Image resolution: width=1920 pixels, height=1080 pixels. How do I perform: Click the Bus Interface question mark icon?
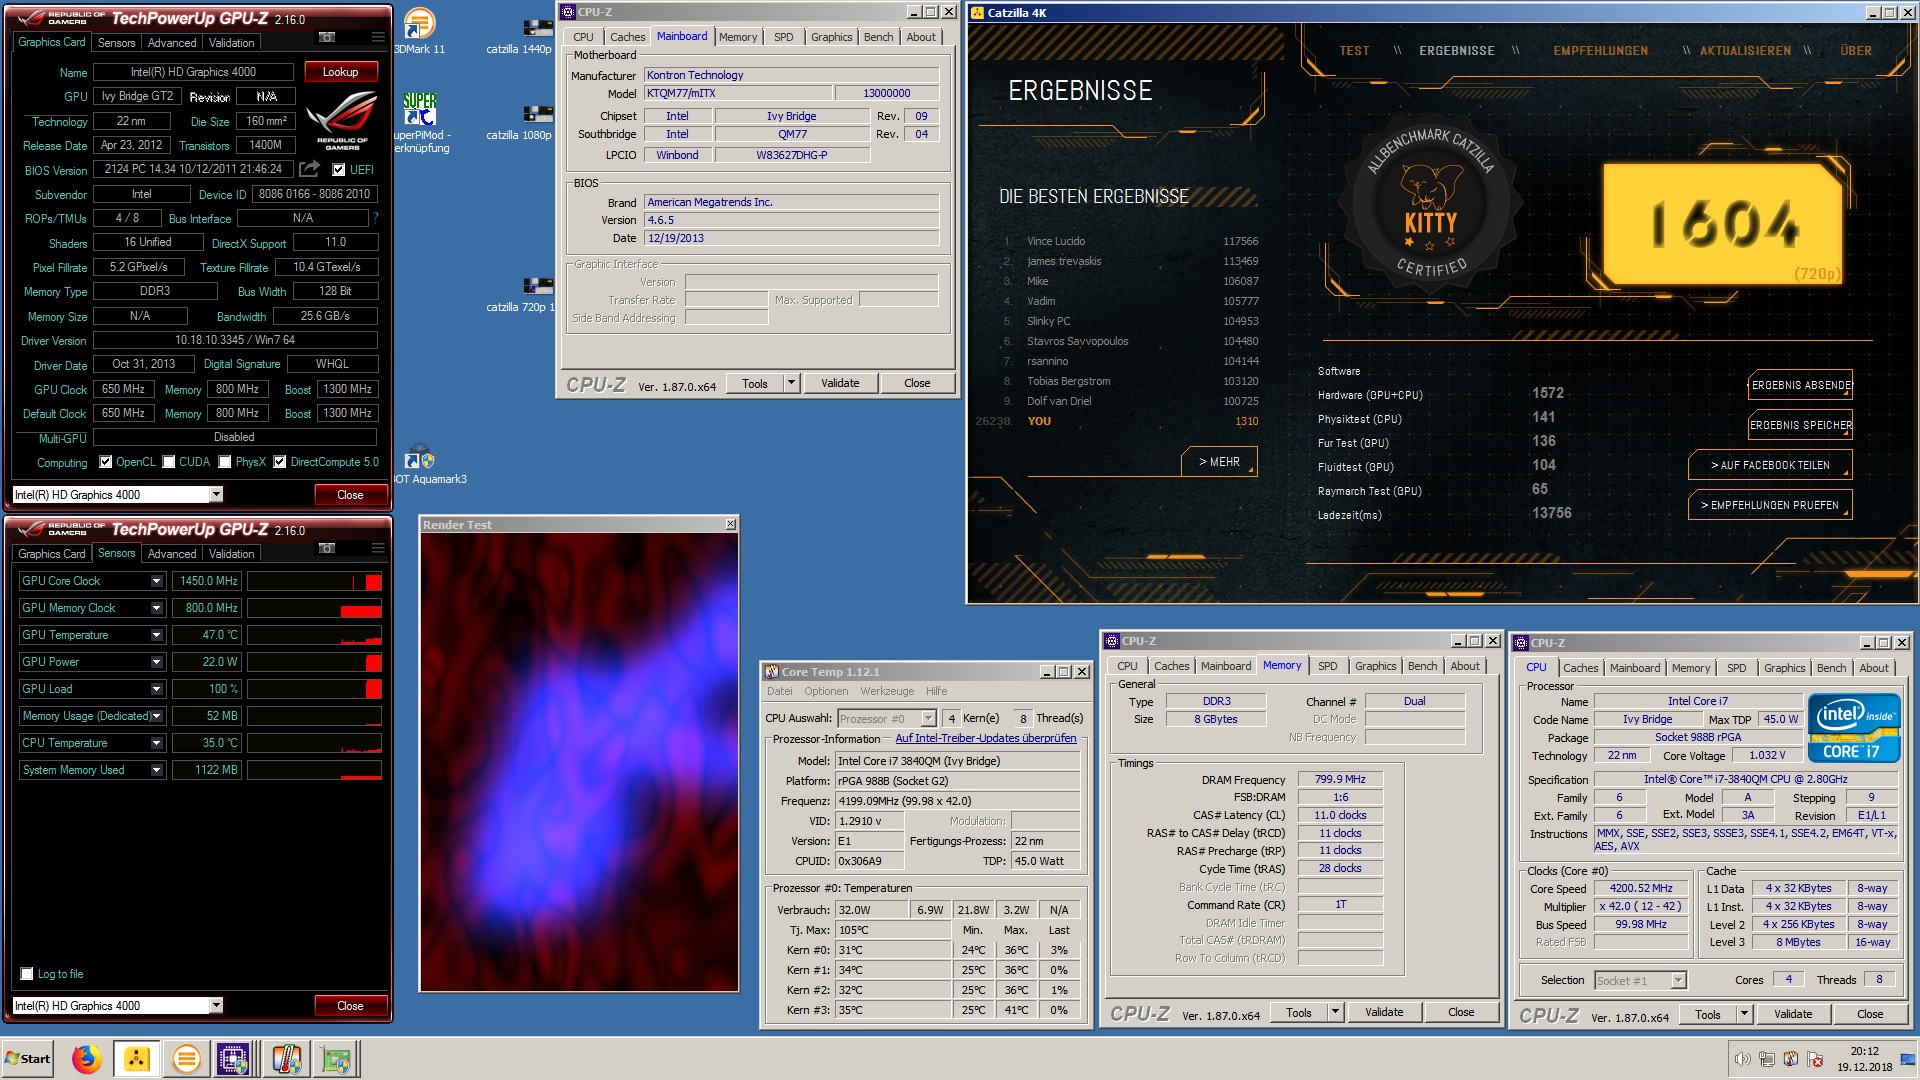[375, 218]
